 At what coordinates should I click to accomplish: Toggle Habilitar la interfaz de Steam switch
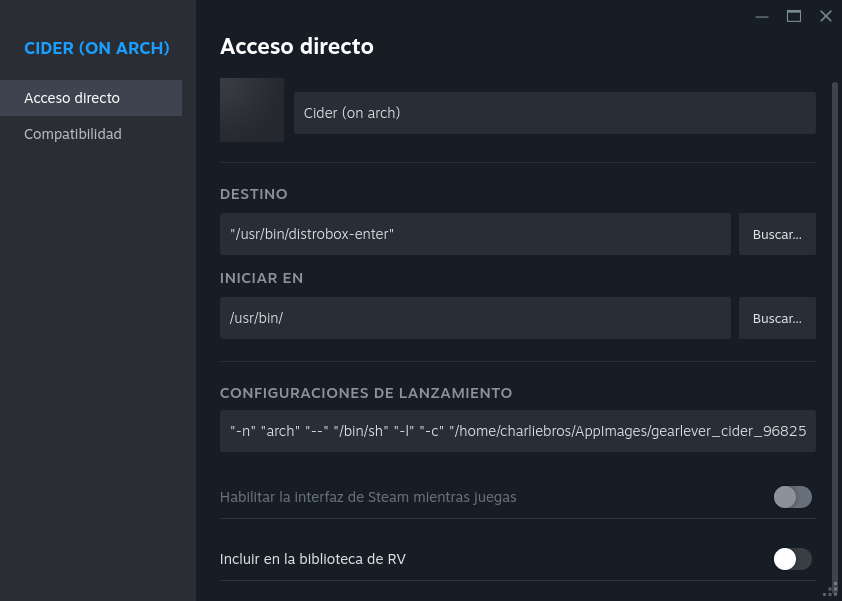tap(793, 497)
